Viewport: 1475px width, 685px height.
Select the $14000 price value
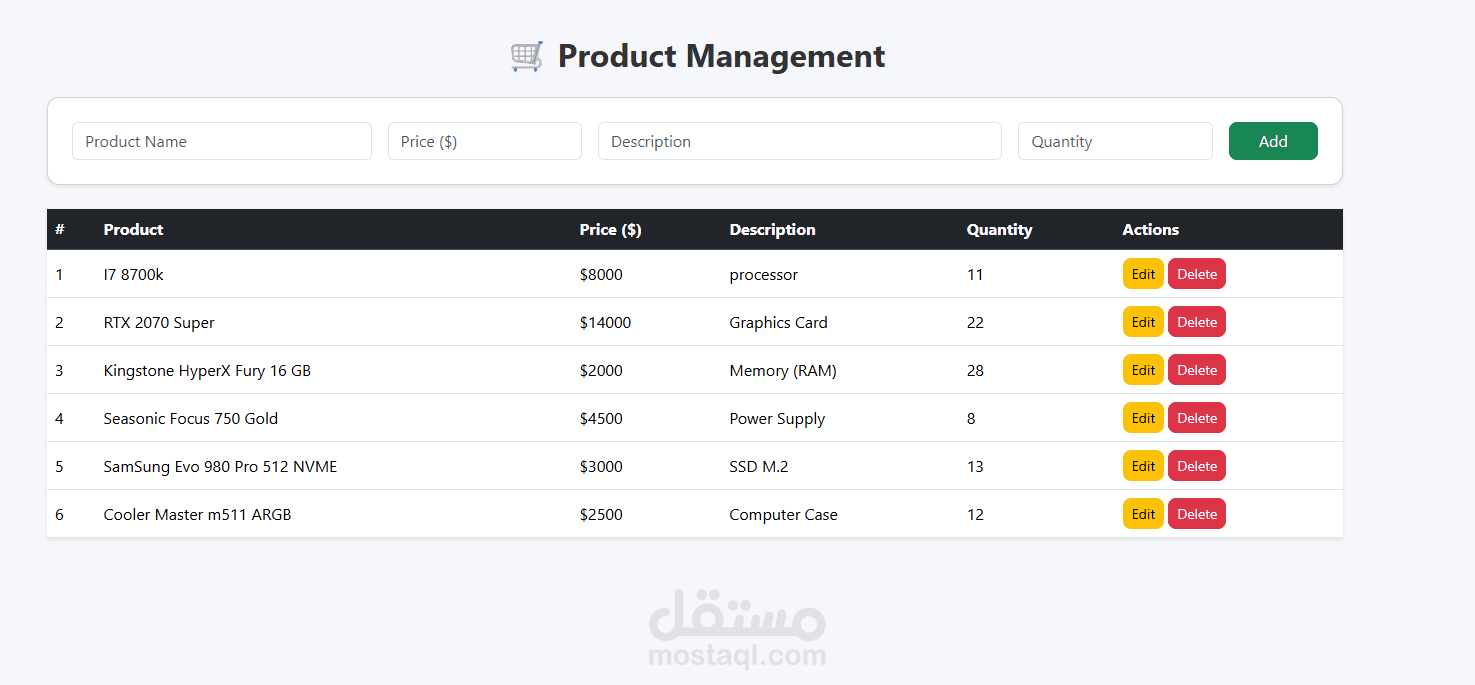point(605,323)
